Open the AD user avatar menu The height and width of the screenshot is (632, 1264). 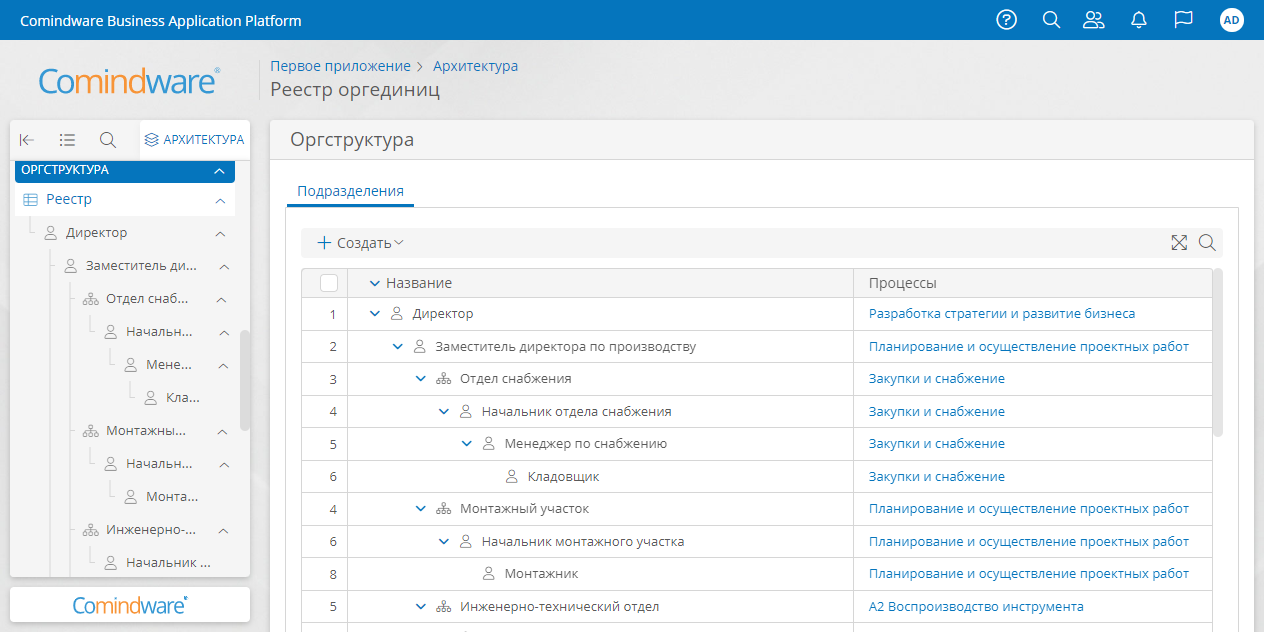pyautogui.click(x=1232, y=20)
